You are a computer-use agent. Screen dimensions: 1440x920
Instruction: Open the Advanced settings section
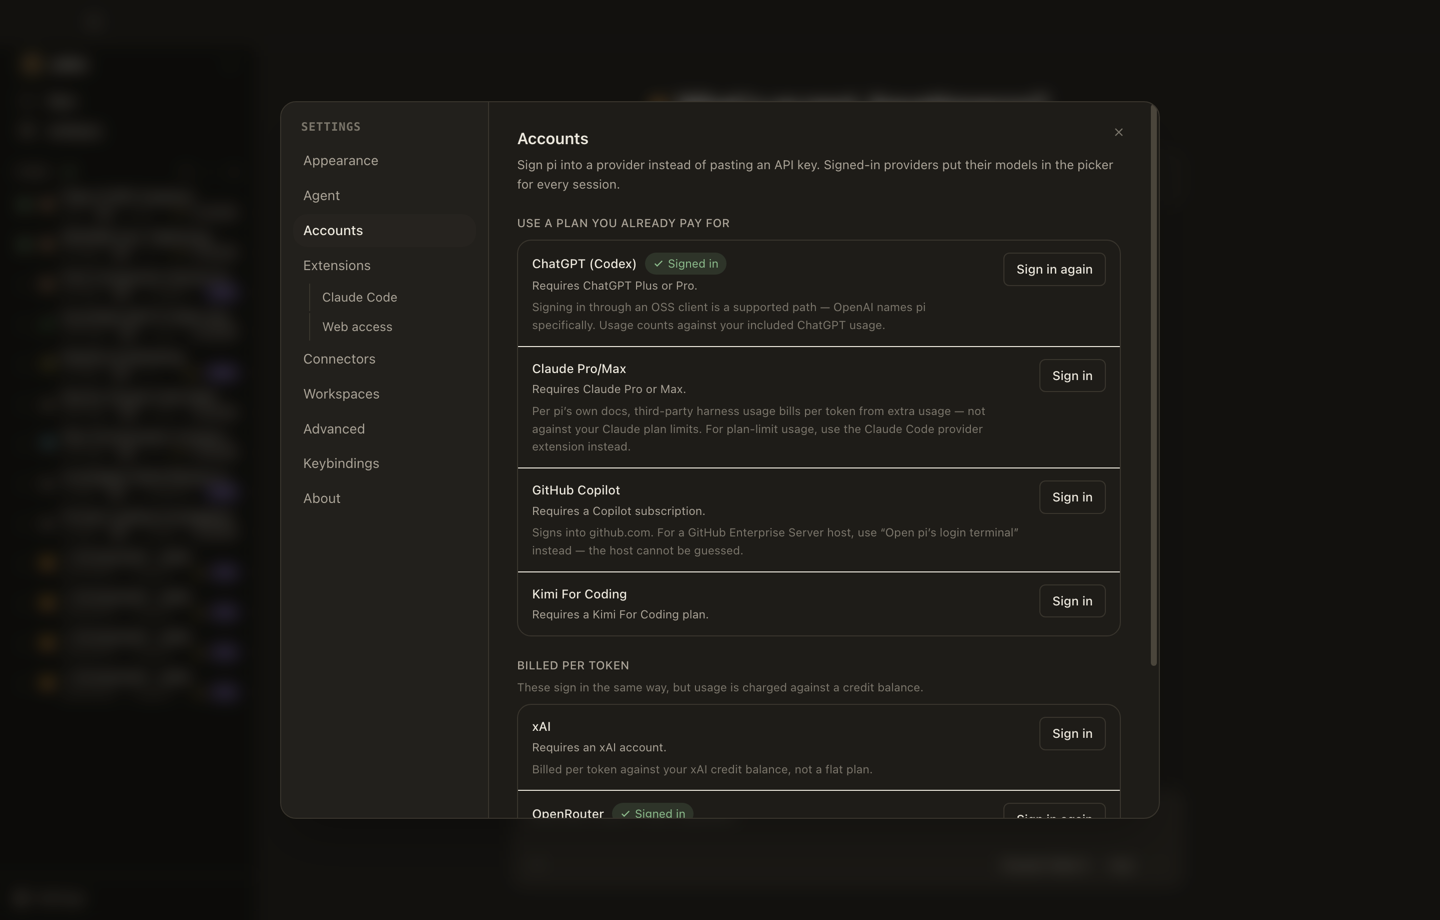click(385, 429)
